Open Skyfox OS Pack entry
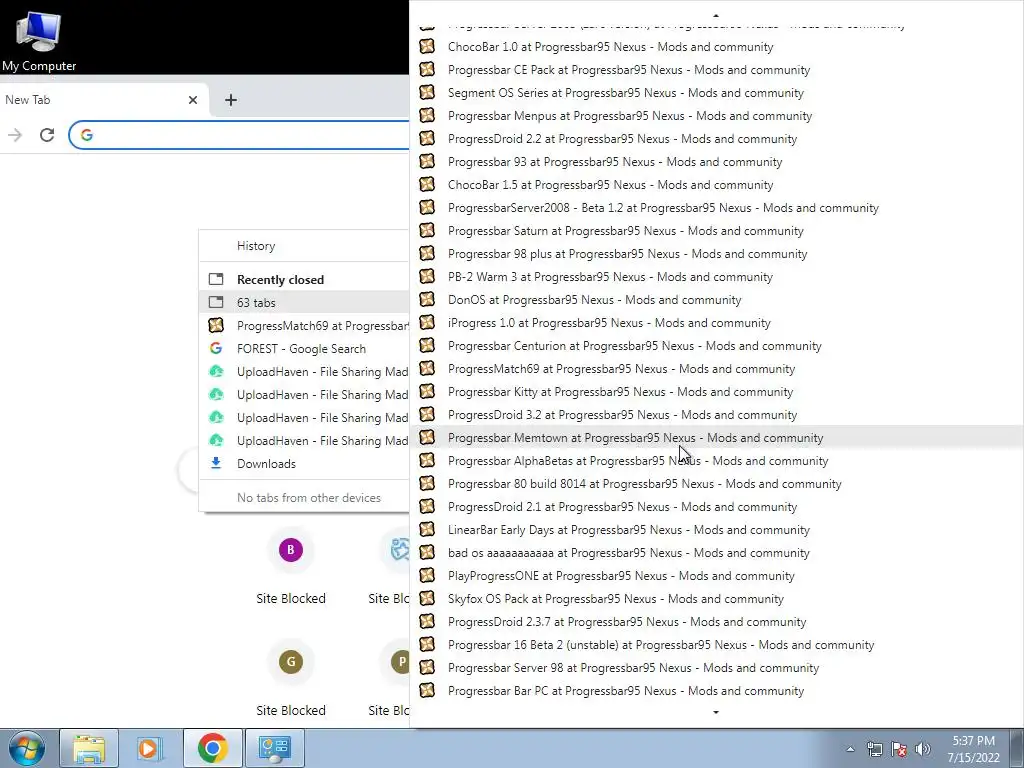 point(716,599)
